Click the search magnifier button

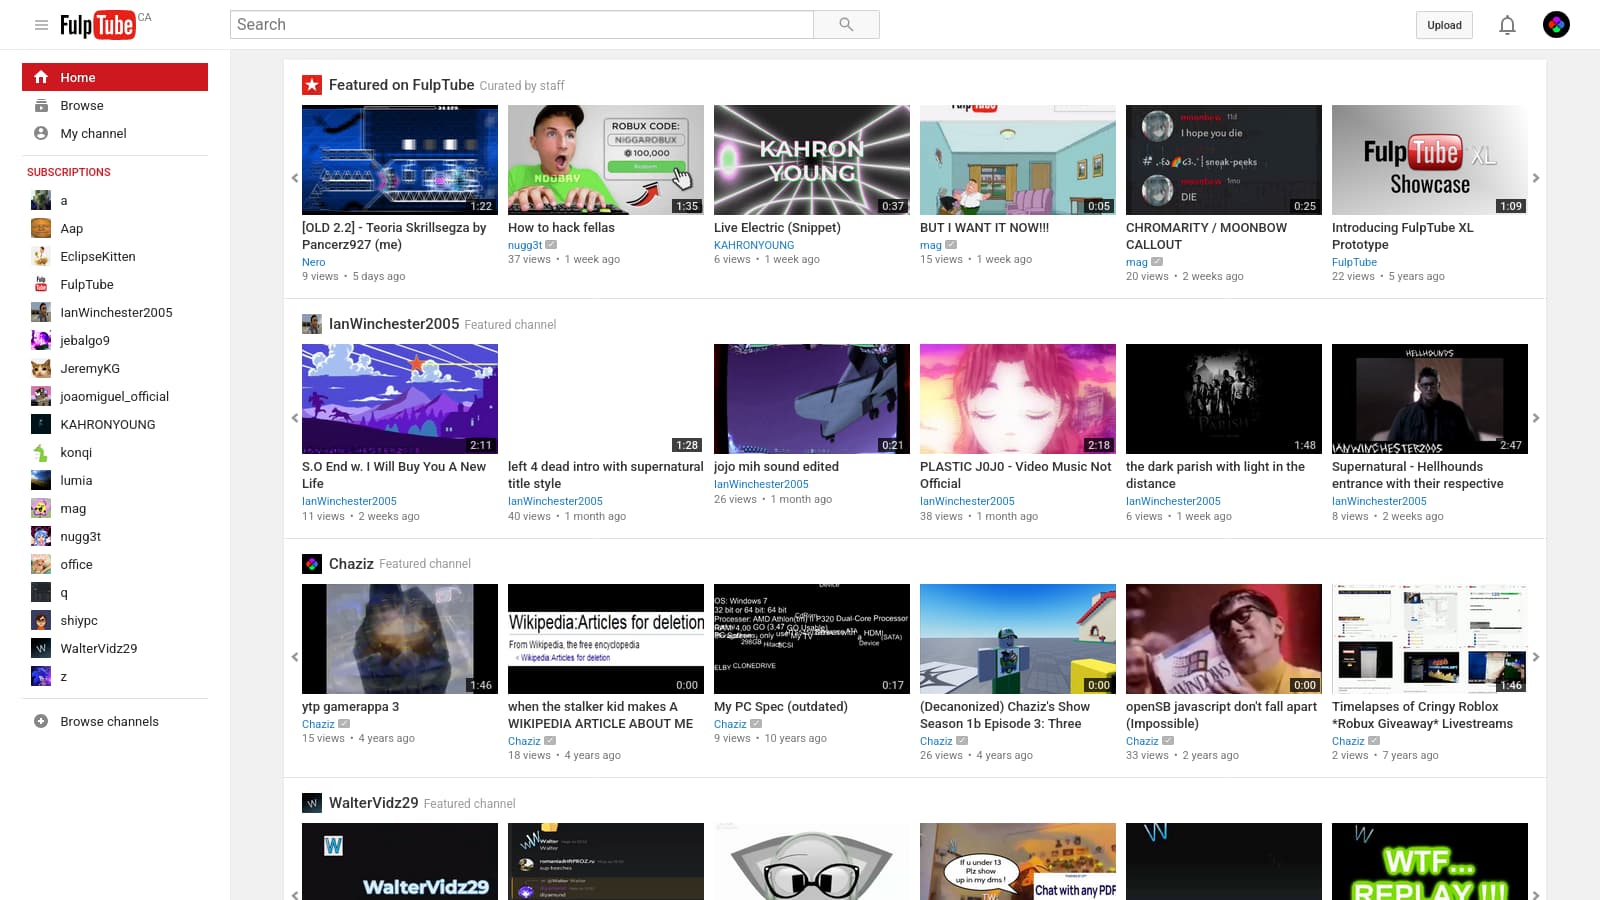pos(846,25)
